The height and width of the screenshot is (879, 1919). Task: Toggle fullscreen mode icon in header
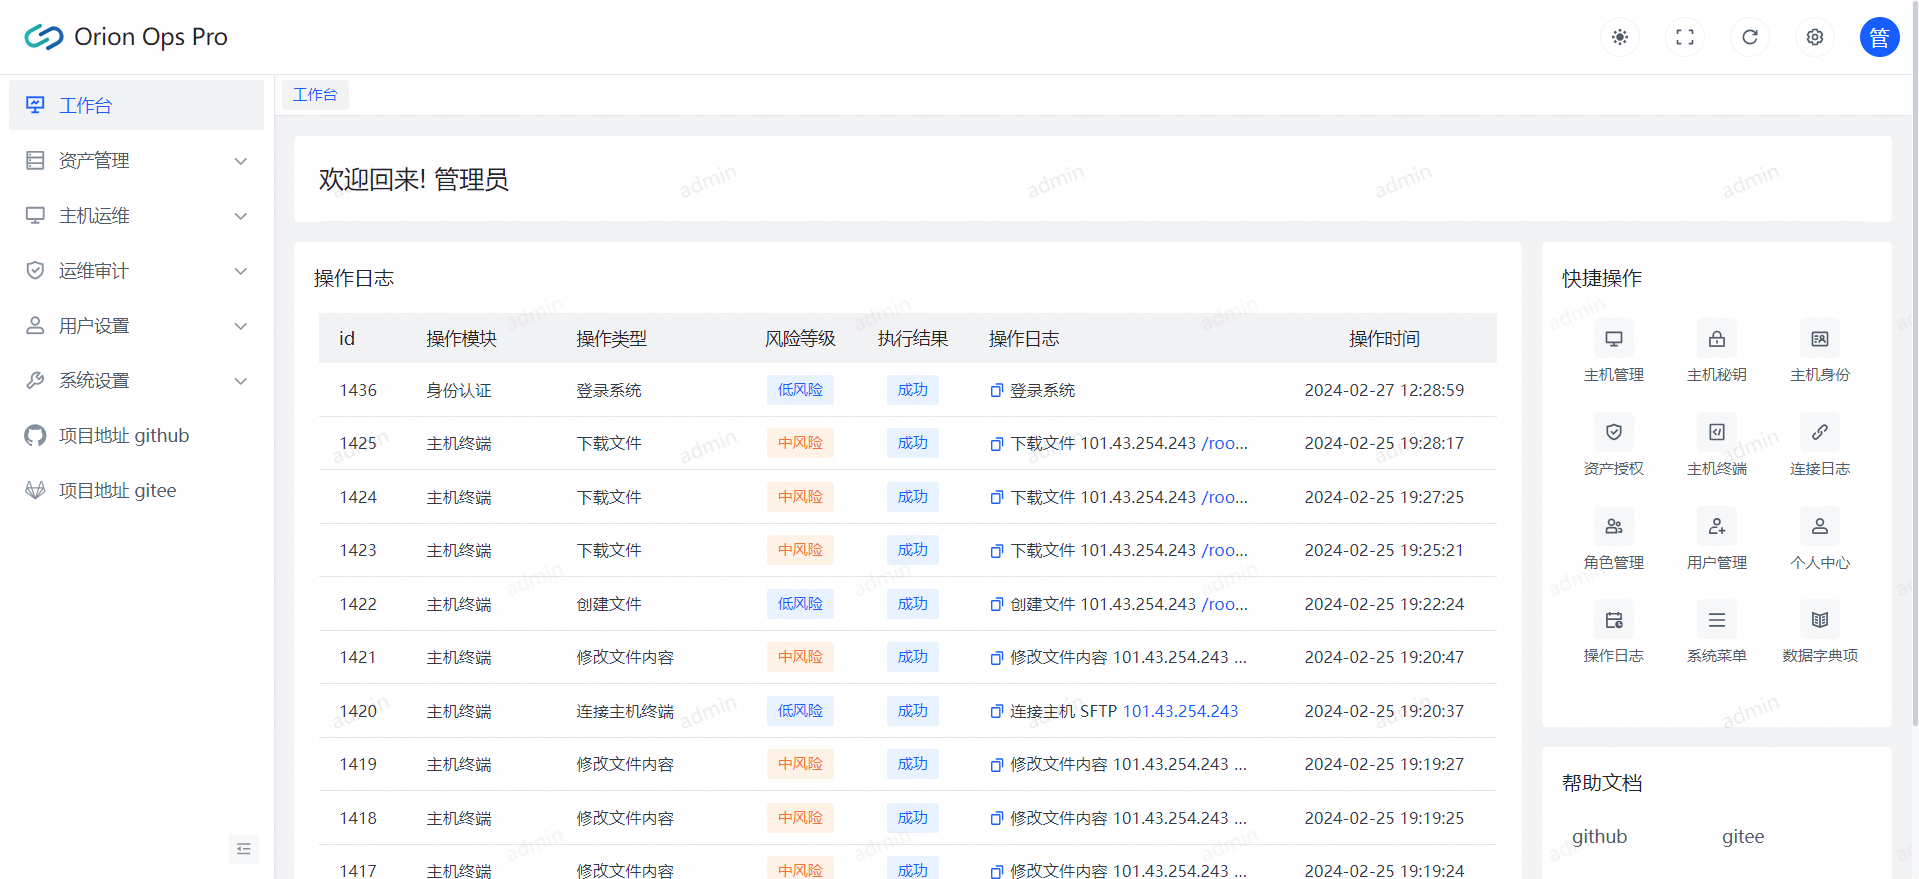(1685, 37)
